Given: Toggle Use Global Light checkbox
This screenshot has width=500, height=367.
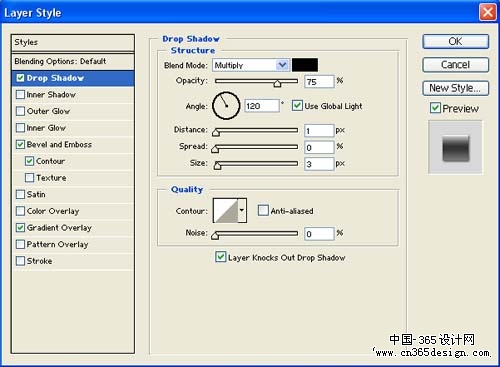Looking at the screenshot, I should point(297,106).
